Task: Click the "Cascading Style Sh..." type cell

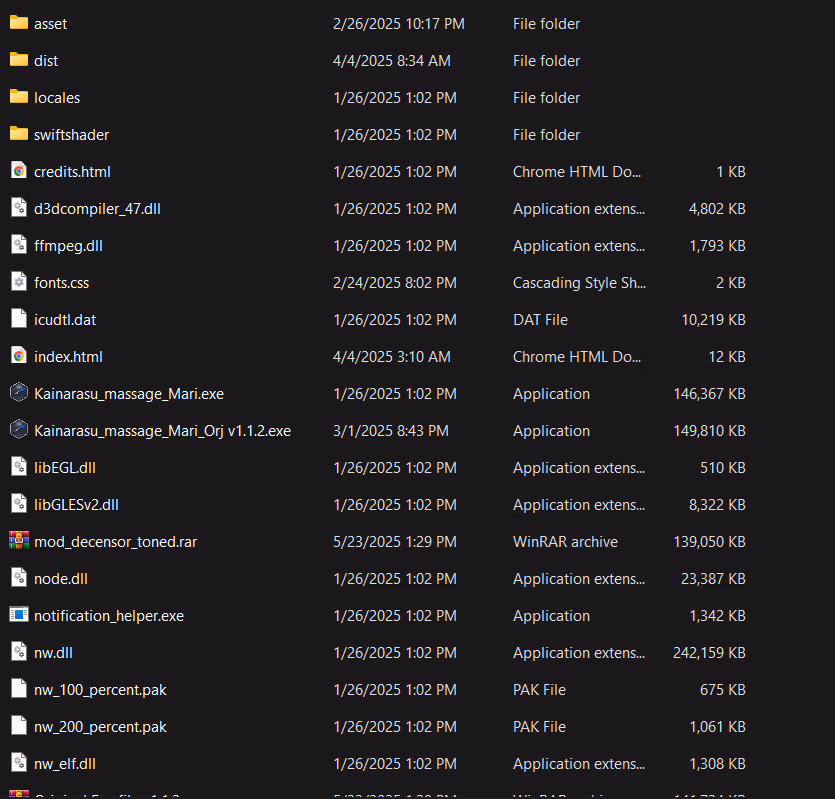Action: click(x=579, y=283)
